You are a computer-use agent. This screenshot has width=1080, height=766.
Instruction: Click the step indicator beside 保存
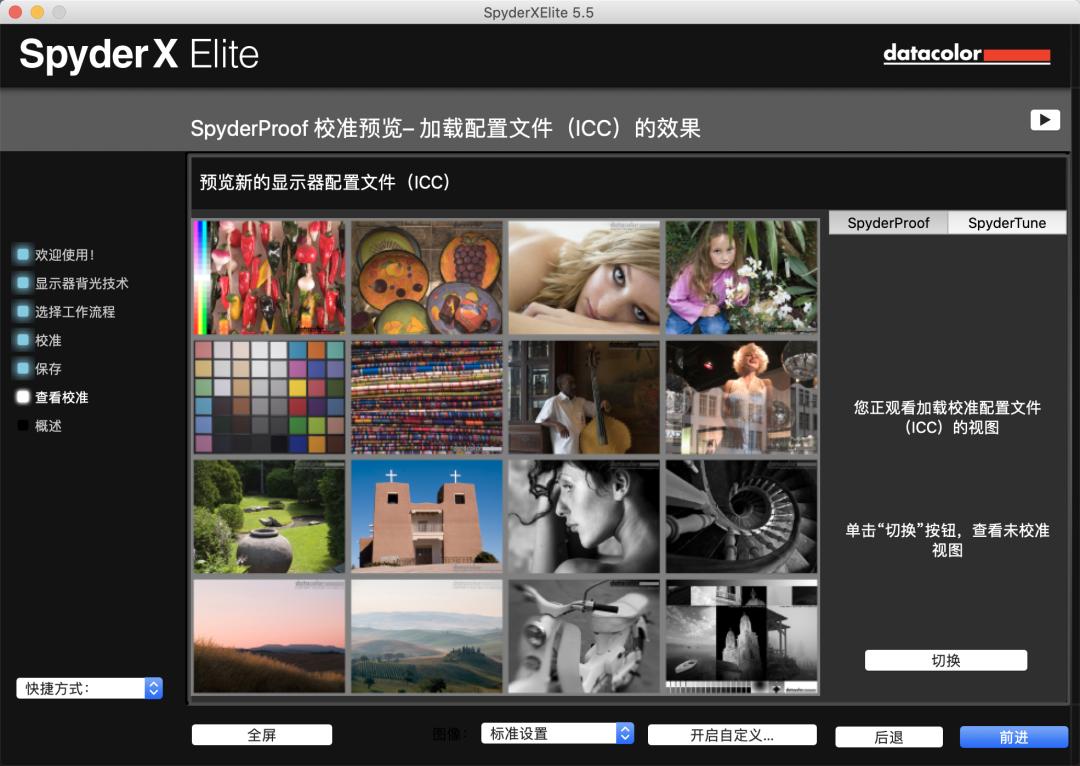23,369
